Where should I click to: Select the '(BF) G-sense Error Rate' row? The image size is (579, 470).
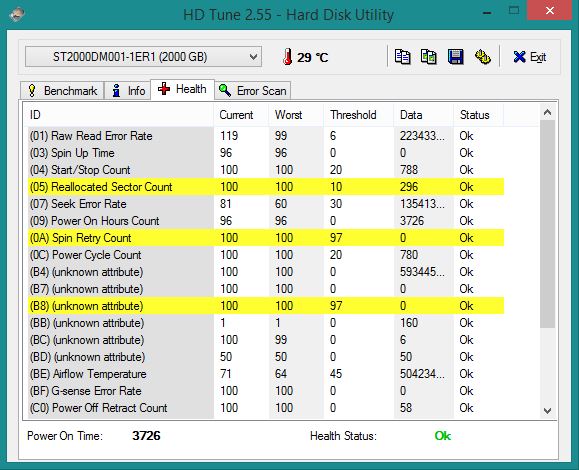point(265,391)
